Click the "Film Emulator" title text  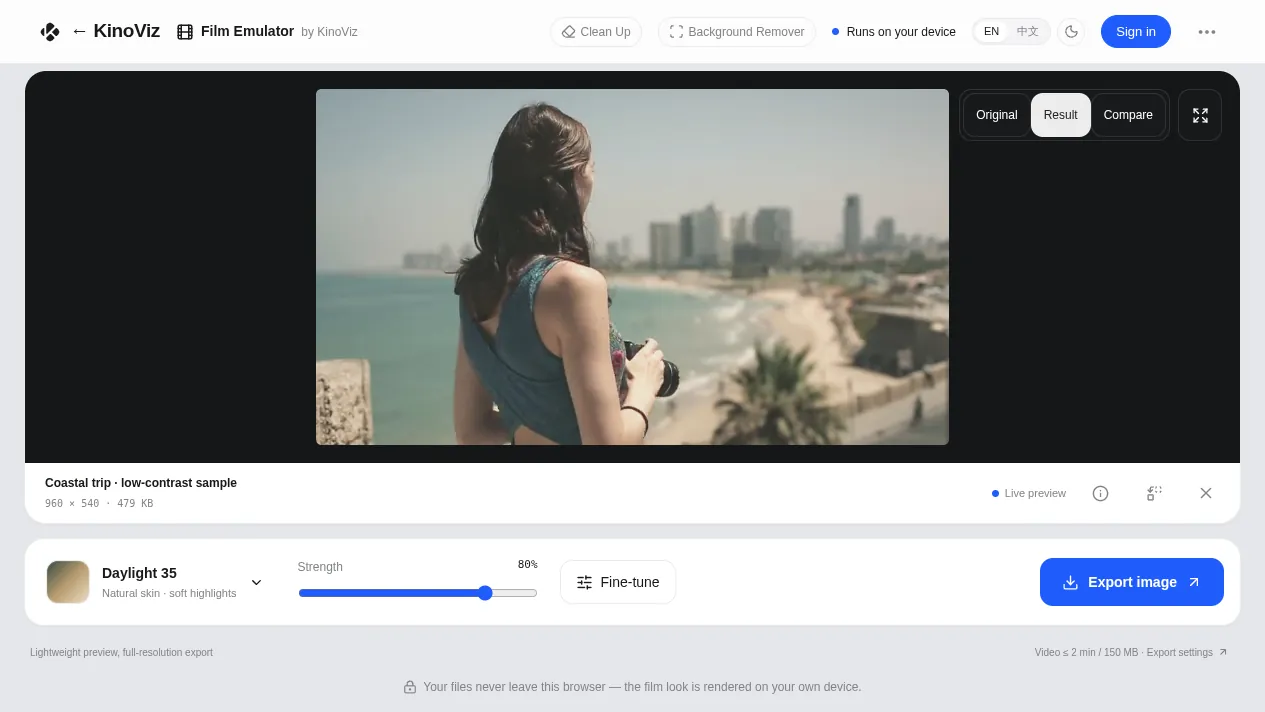247,31
